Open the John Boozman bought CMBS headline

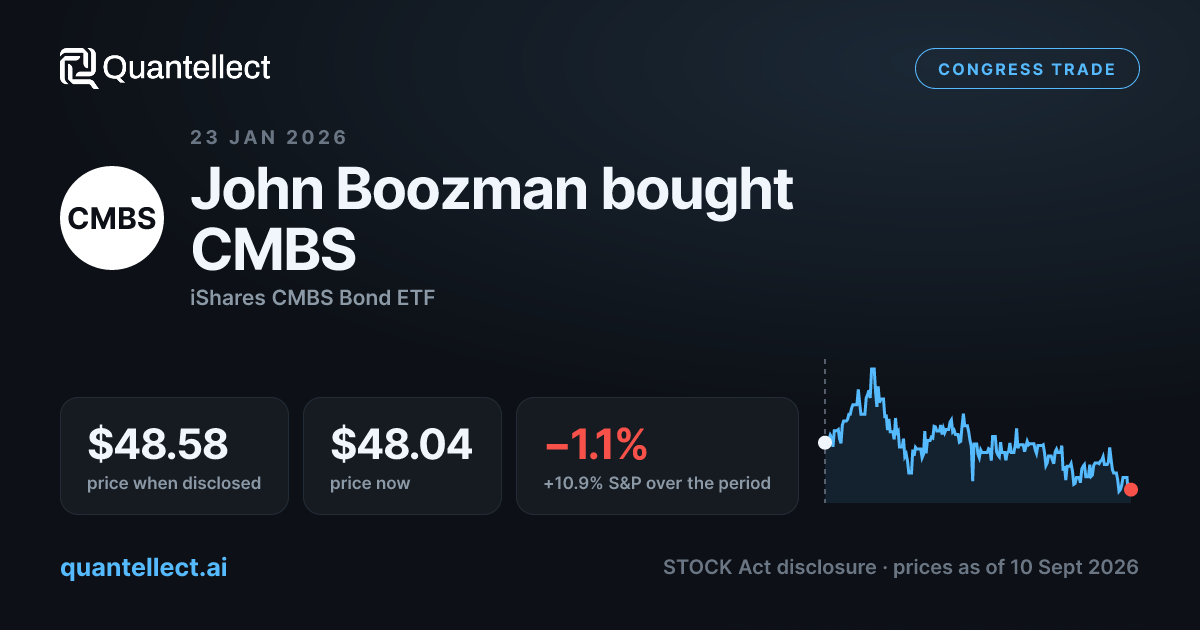[491, 219]
